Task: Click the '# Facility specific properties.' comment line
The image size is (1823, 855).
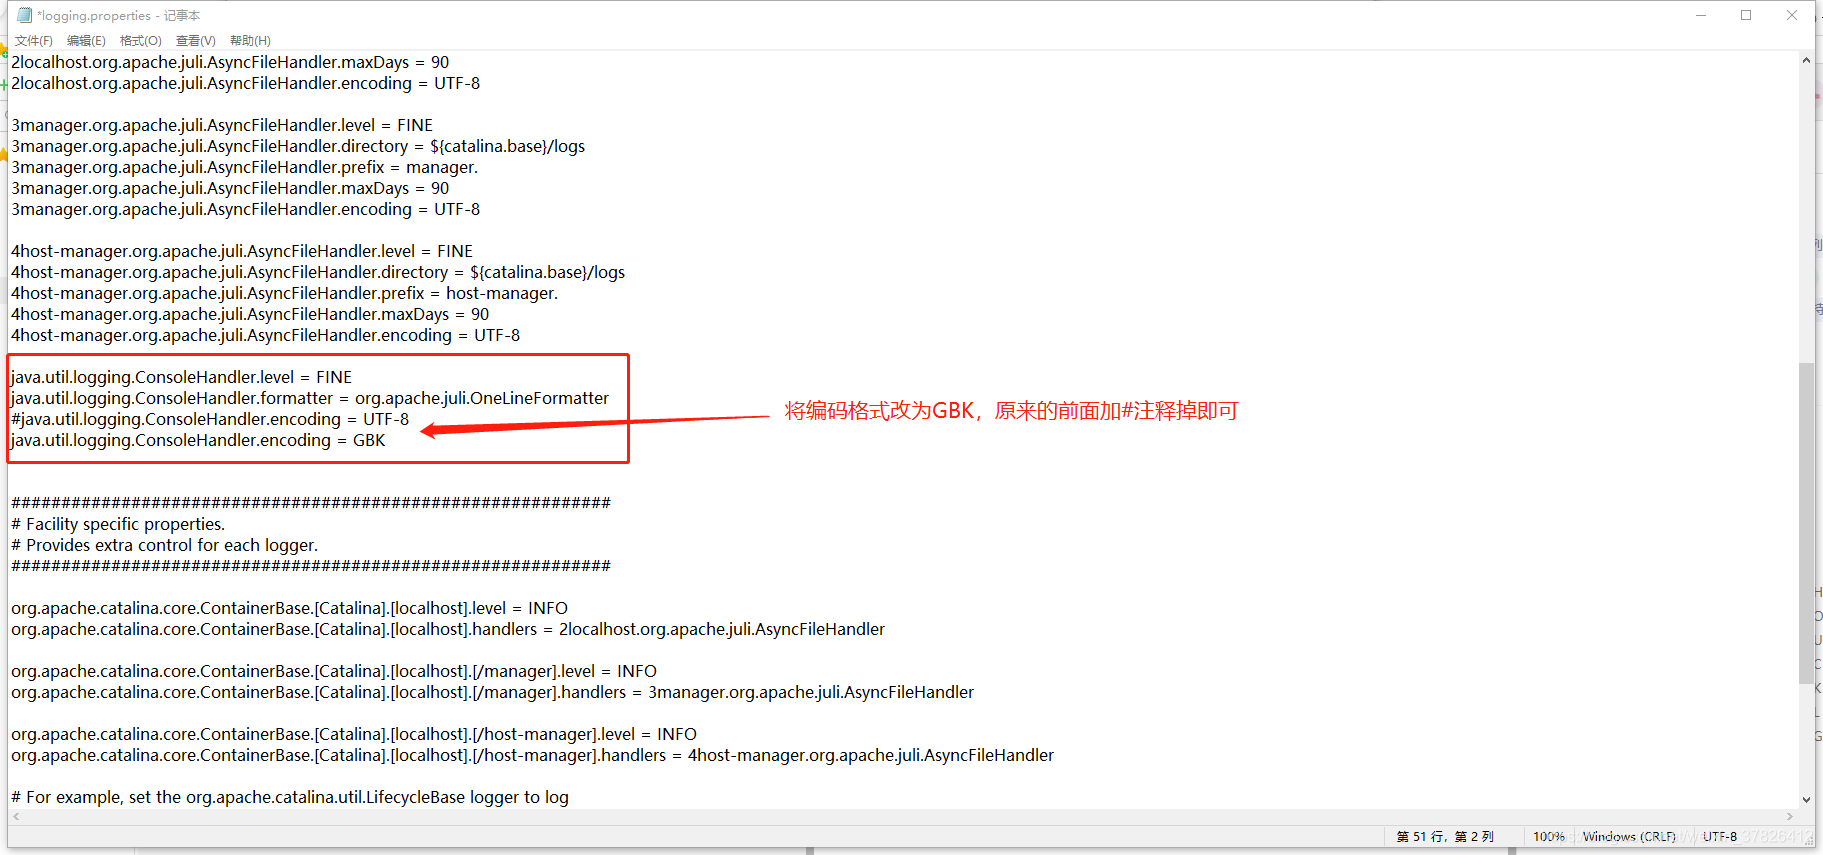Action: [x=118, y=524]
